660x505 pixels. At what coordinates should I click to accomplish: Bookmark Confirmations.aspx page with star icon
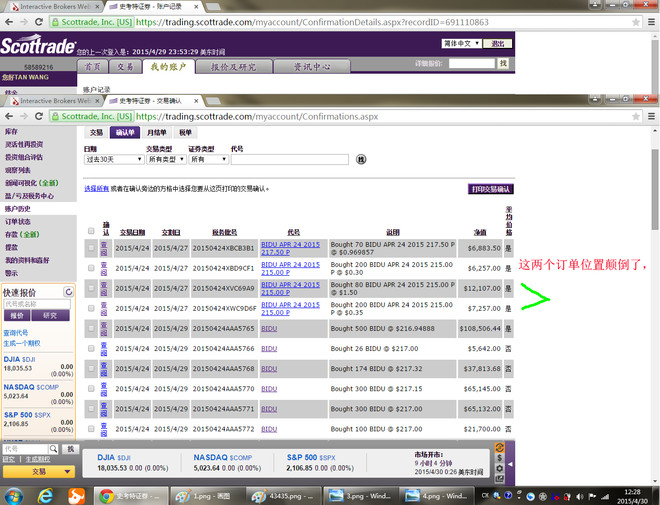[x=636, y=117]
